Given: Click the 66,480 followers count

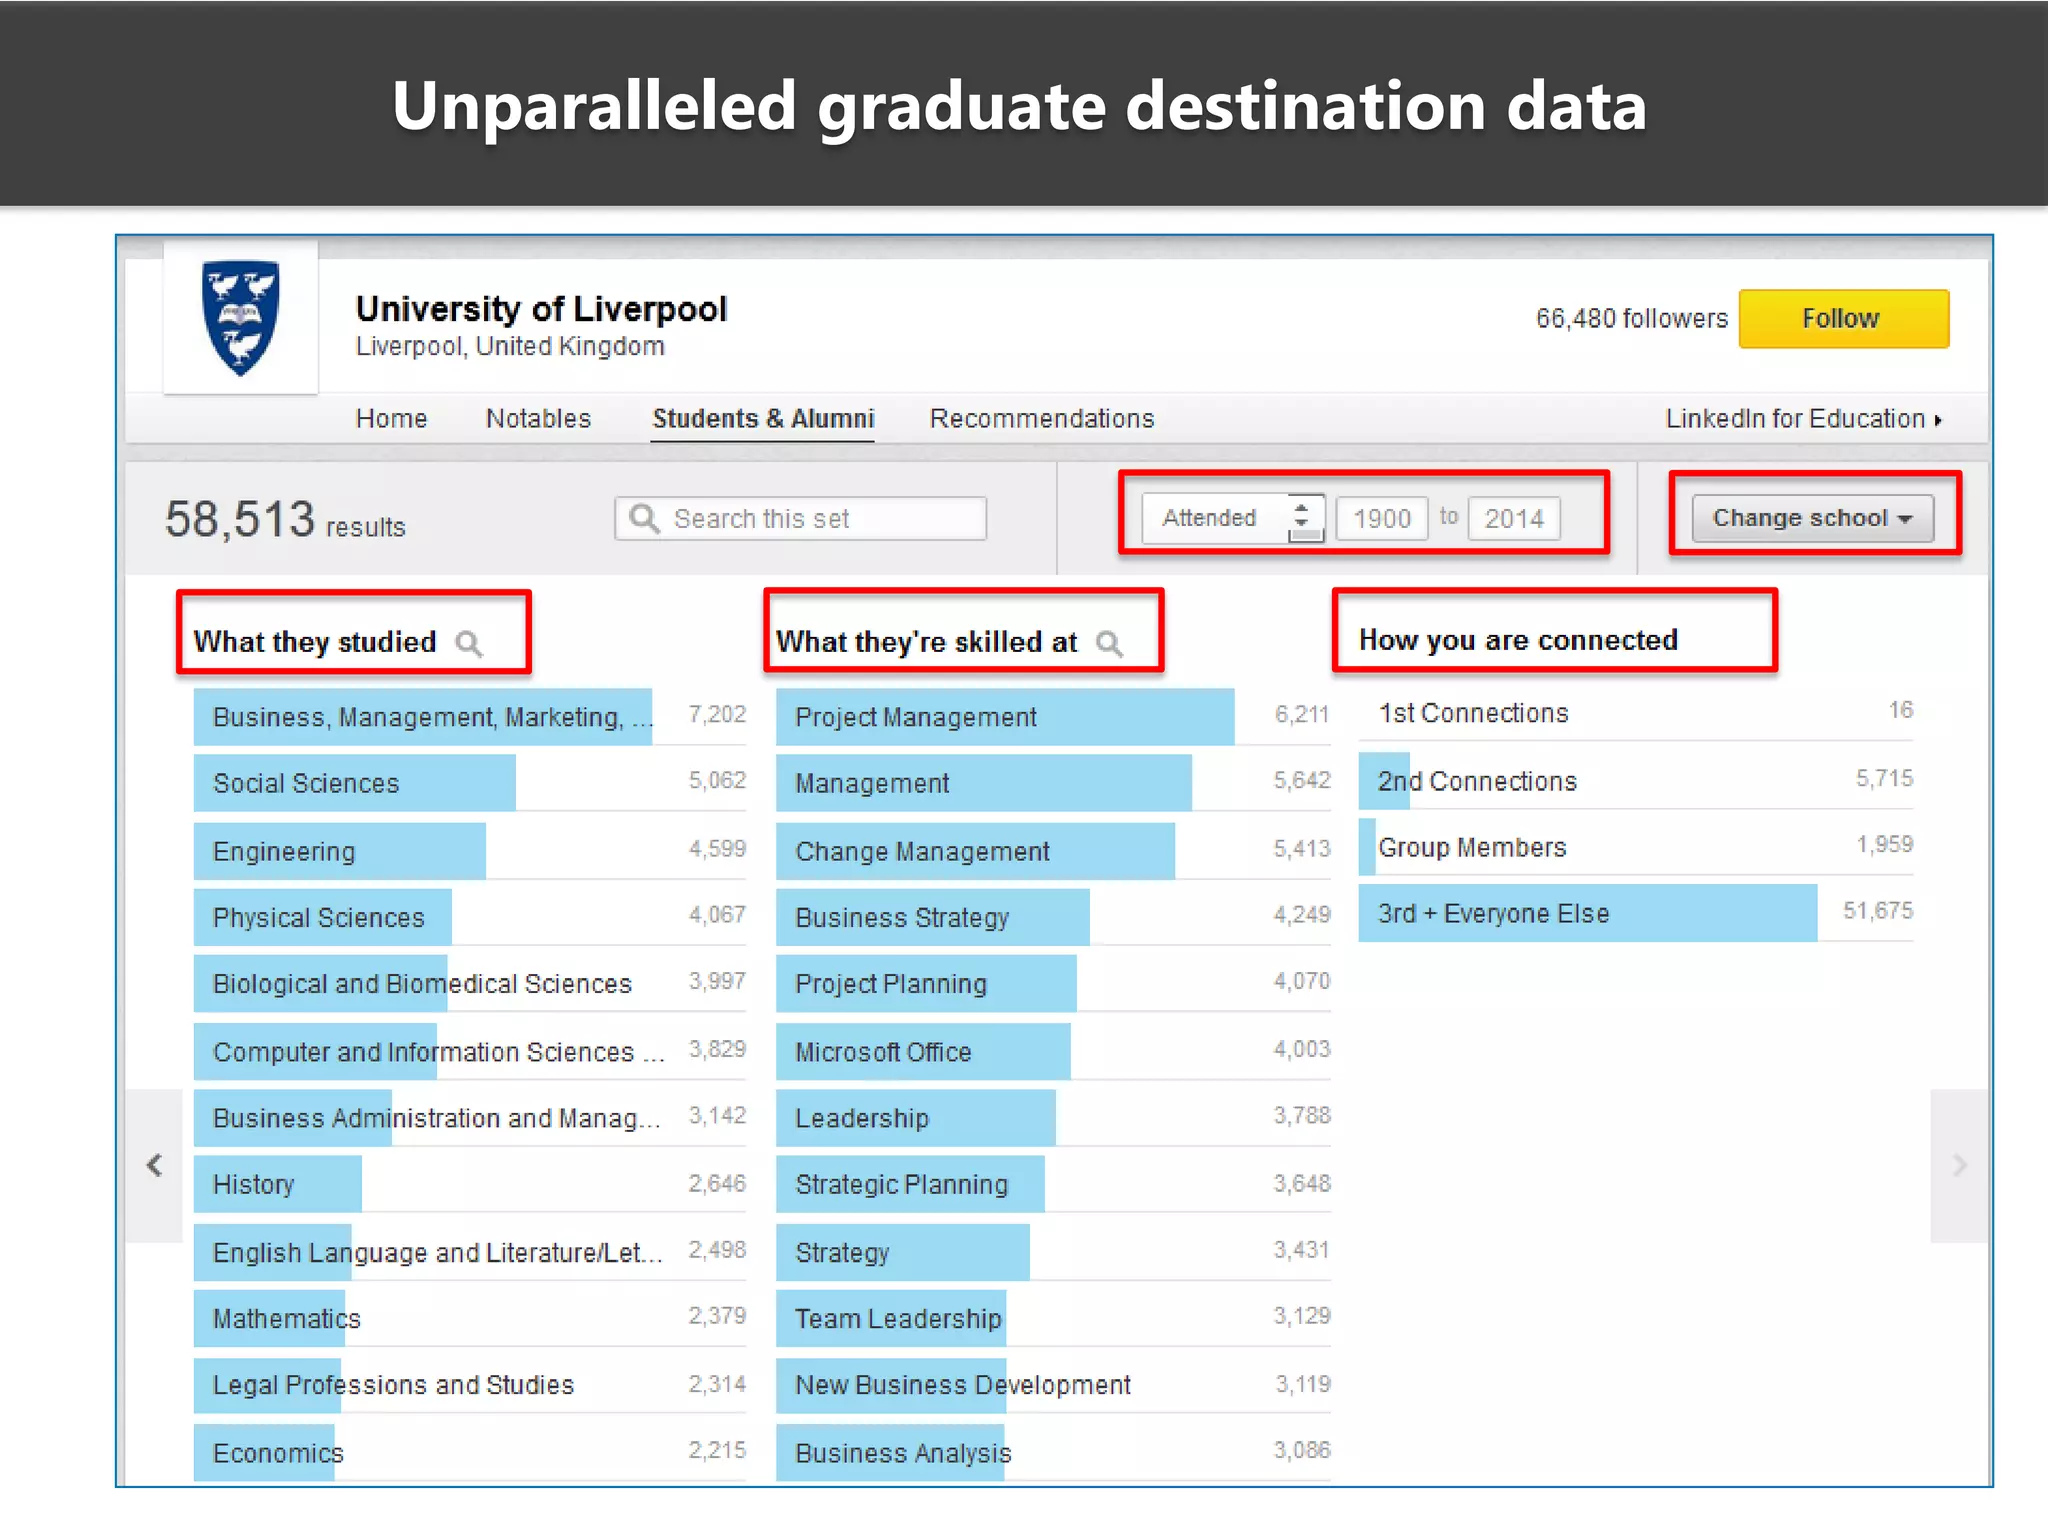Looking at the screenshot, I should click(1631, 319).
